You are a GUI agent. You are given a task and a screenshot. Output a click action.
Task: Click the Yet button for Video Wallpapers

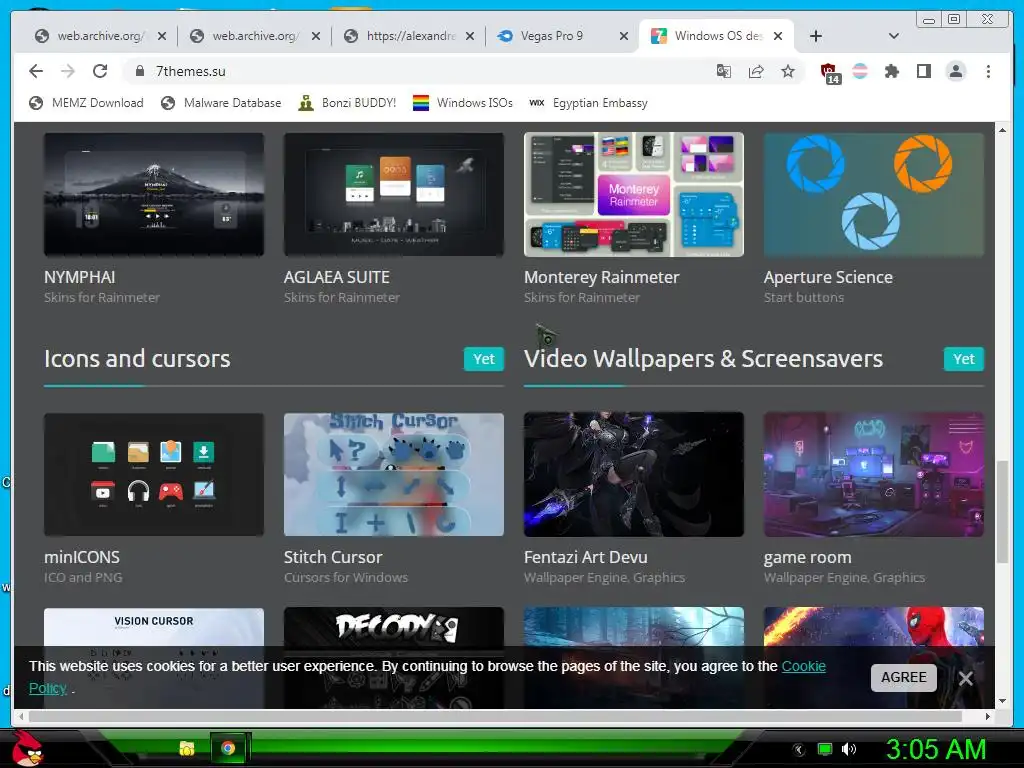click(964, 359)
